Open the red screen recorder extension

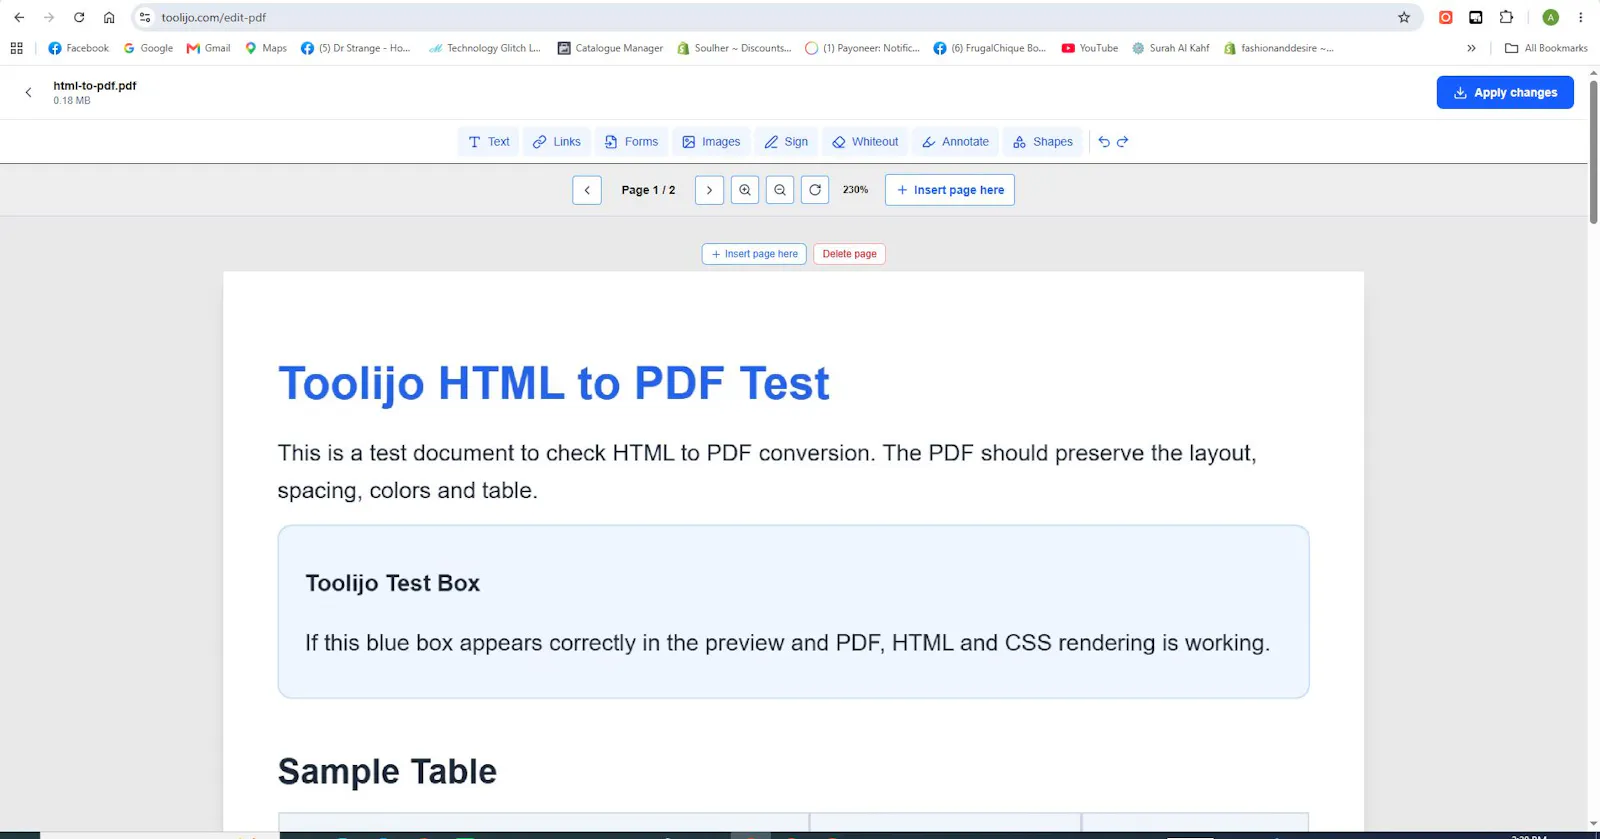1446,17
